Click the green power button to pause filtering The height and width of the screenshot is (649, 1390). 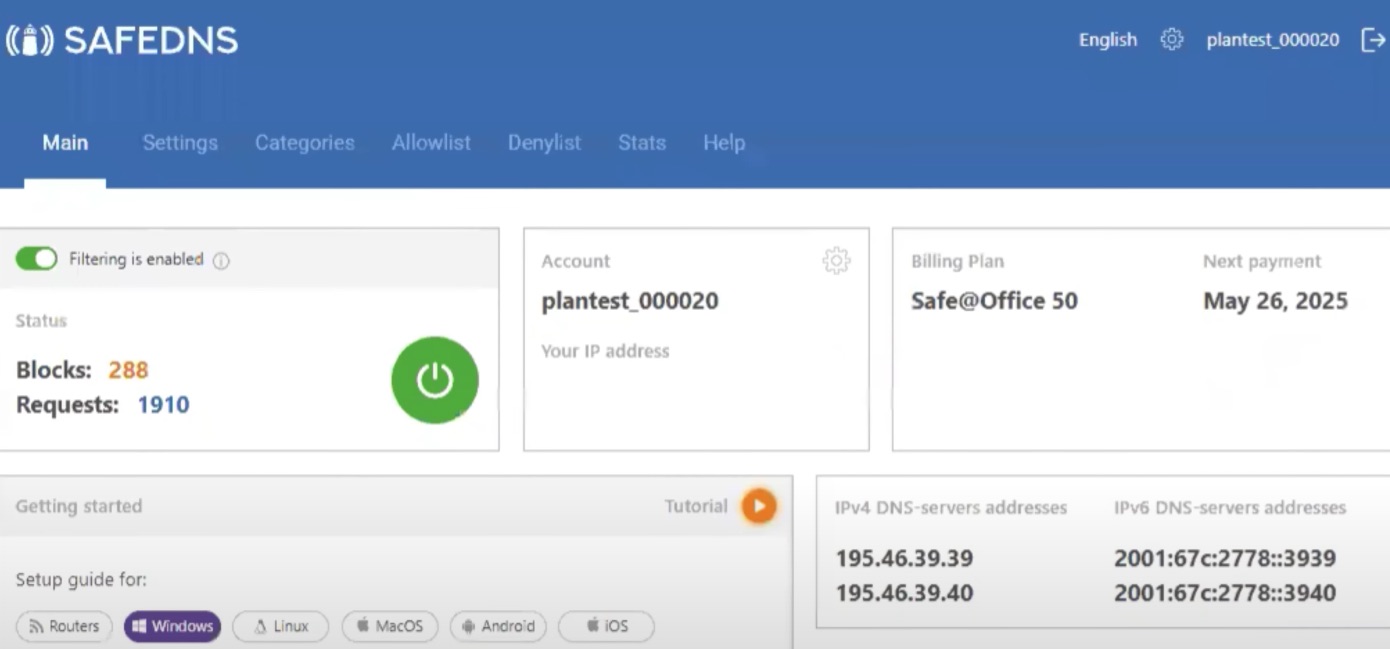click(434, 380)
